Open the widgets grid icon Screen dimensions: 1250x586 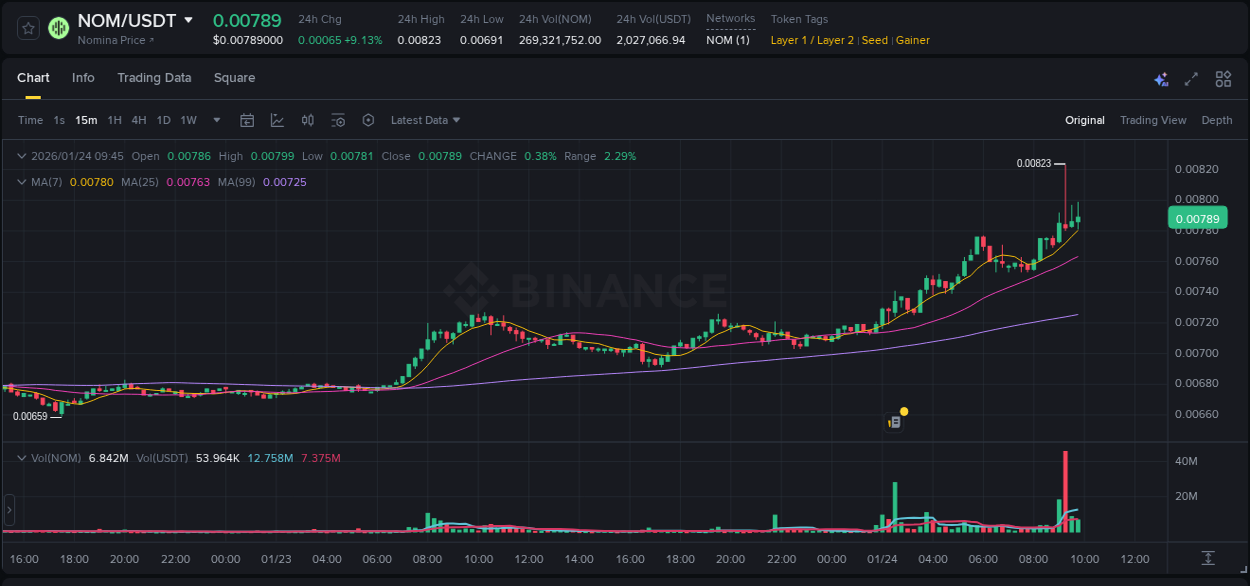(1223, 77)
